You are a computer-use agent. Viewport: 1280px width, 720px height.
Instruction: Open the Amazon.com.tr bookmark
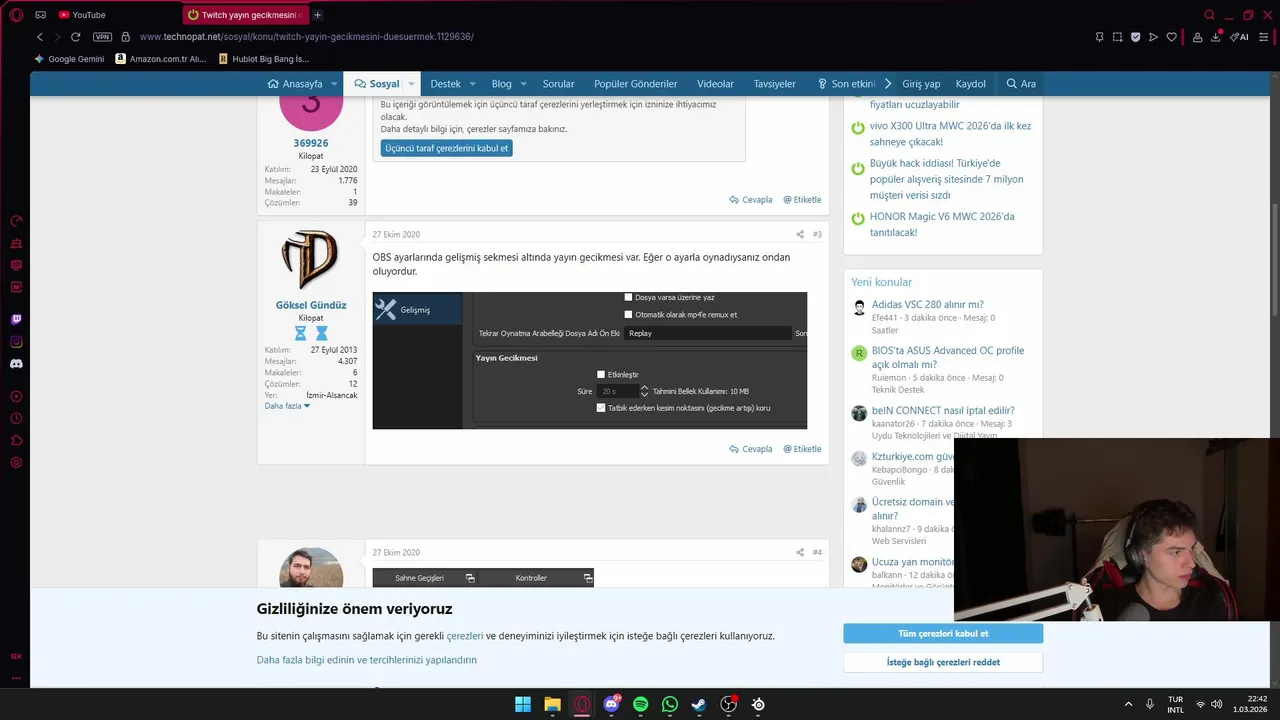click(x=160, y=59)
